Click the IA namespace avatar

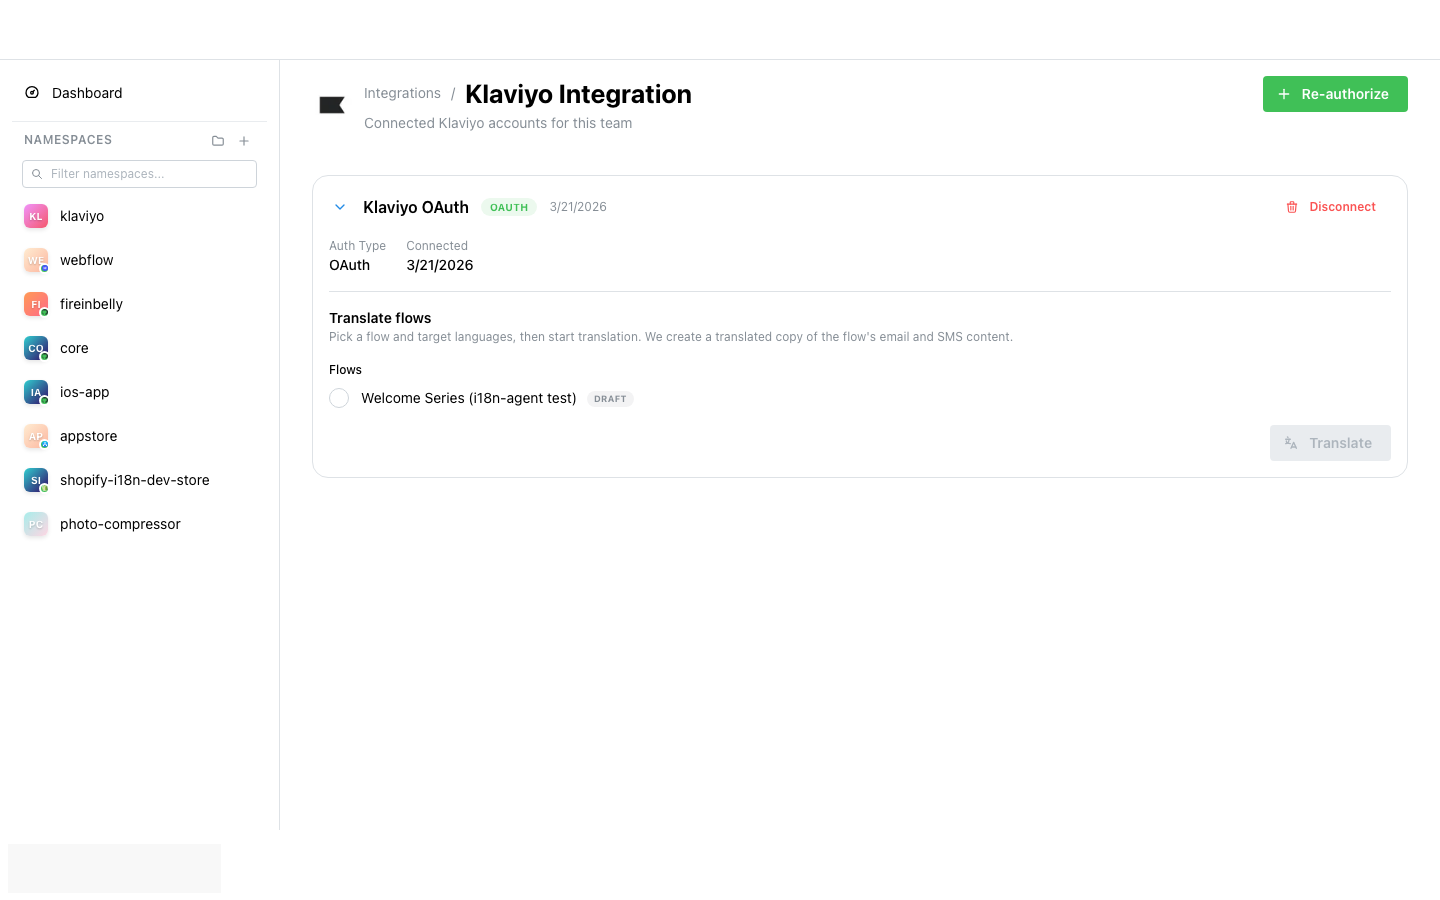tap(36, 392)
